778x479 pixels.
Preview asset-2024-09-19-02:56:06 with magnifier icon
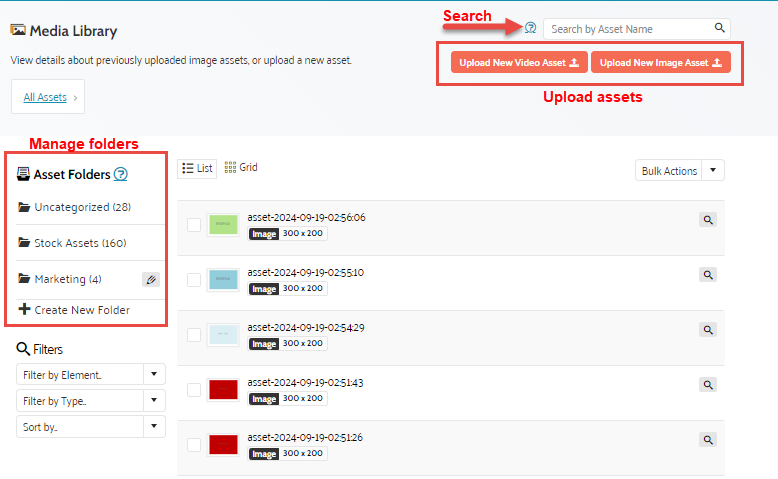pyautogui.click(x=707, y=220)
